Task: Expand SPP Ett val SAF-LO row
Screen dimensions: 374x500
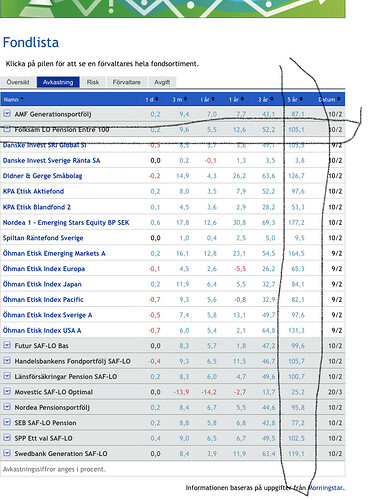Action: [x=7, y=438]
